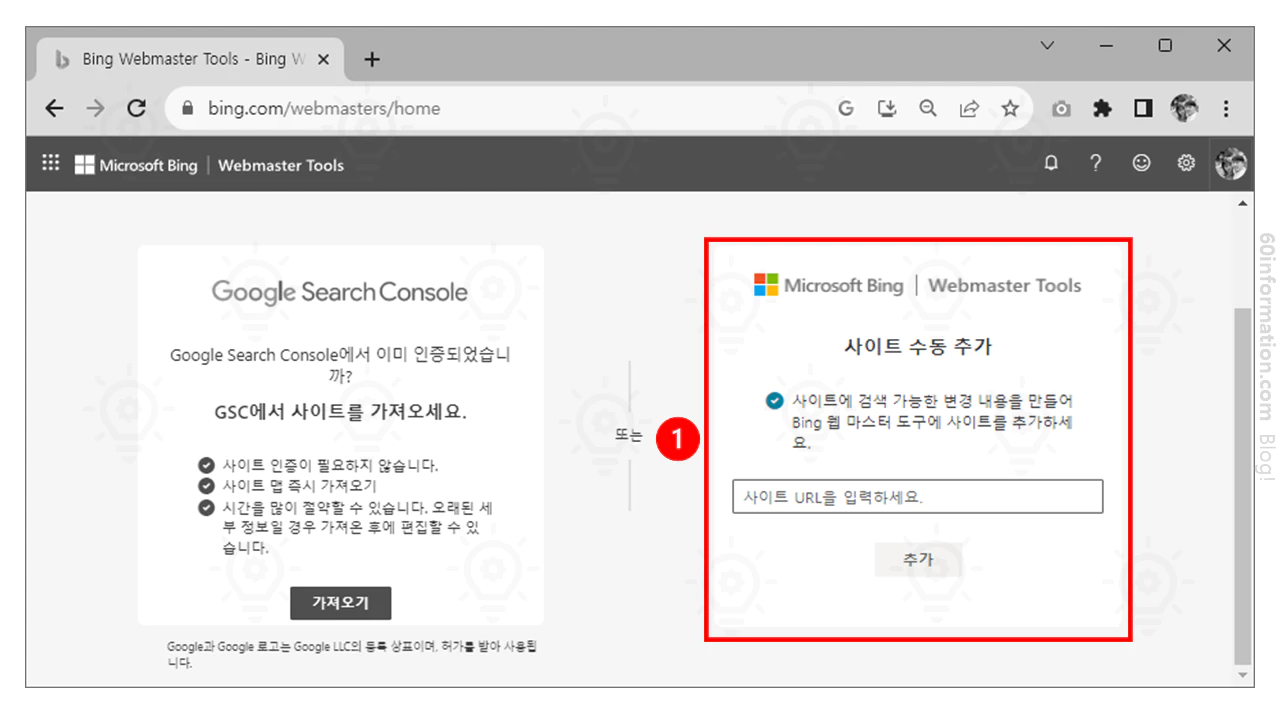This screenshot has height=720, width=1280.
Task: Capture the page using the camera icon
Action: (x=1061, y=108)
